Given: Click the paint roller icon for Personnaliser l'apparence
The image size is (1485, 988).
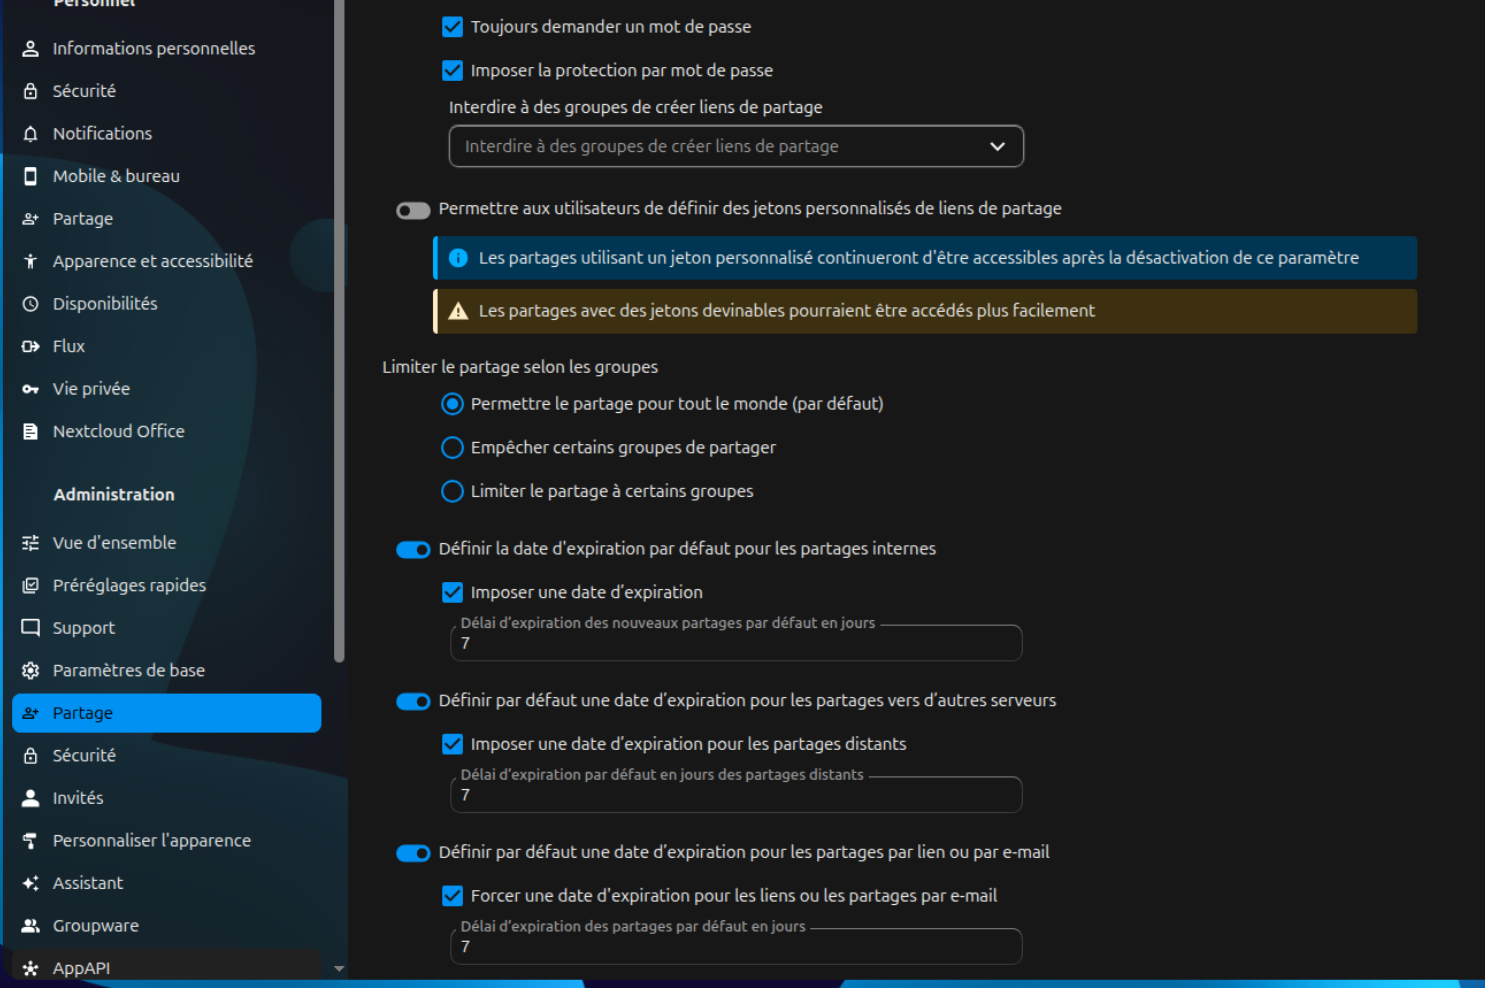Looking at the screenshot, I should pyautogui.click(x=31, y=841).
